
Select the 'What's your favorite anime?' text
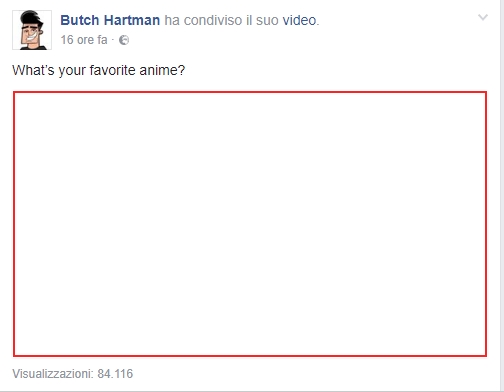click(98, 70)
